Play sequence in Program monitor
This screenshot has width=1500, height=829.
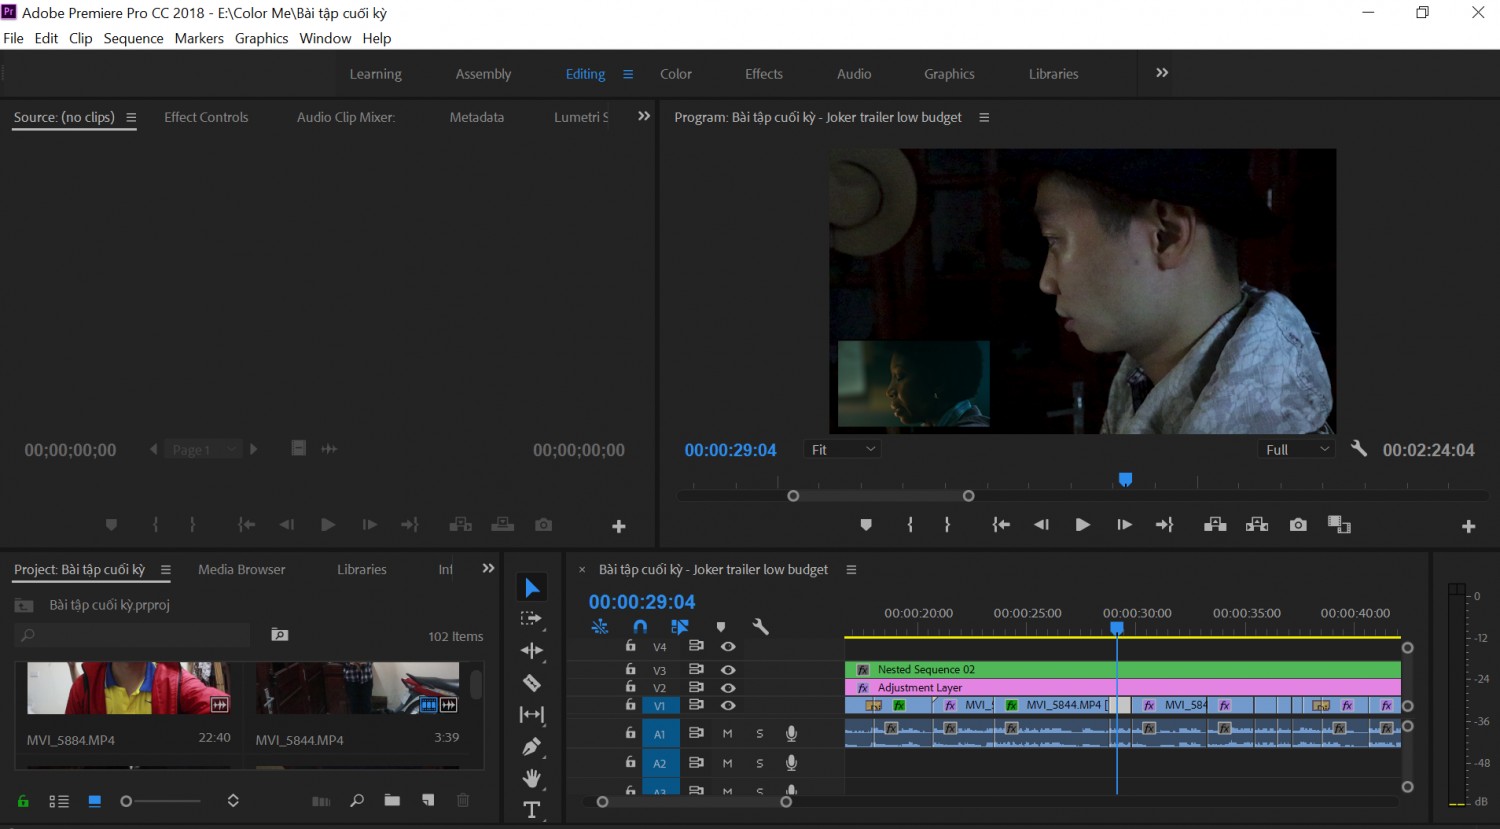(x=1082, y=525)
